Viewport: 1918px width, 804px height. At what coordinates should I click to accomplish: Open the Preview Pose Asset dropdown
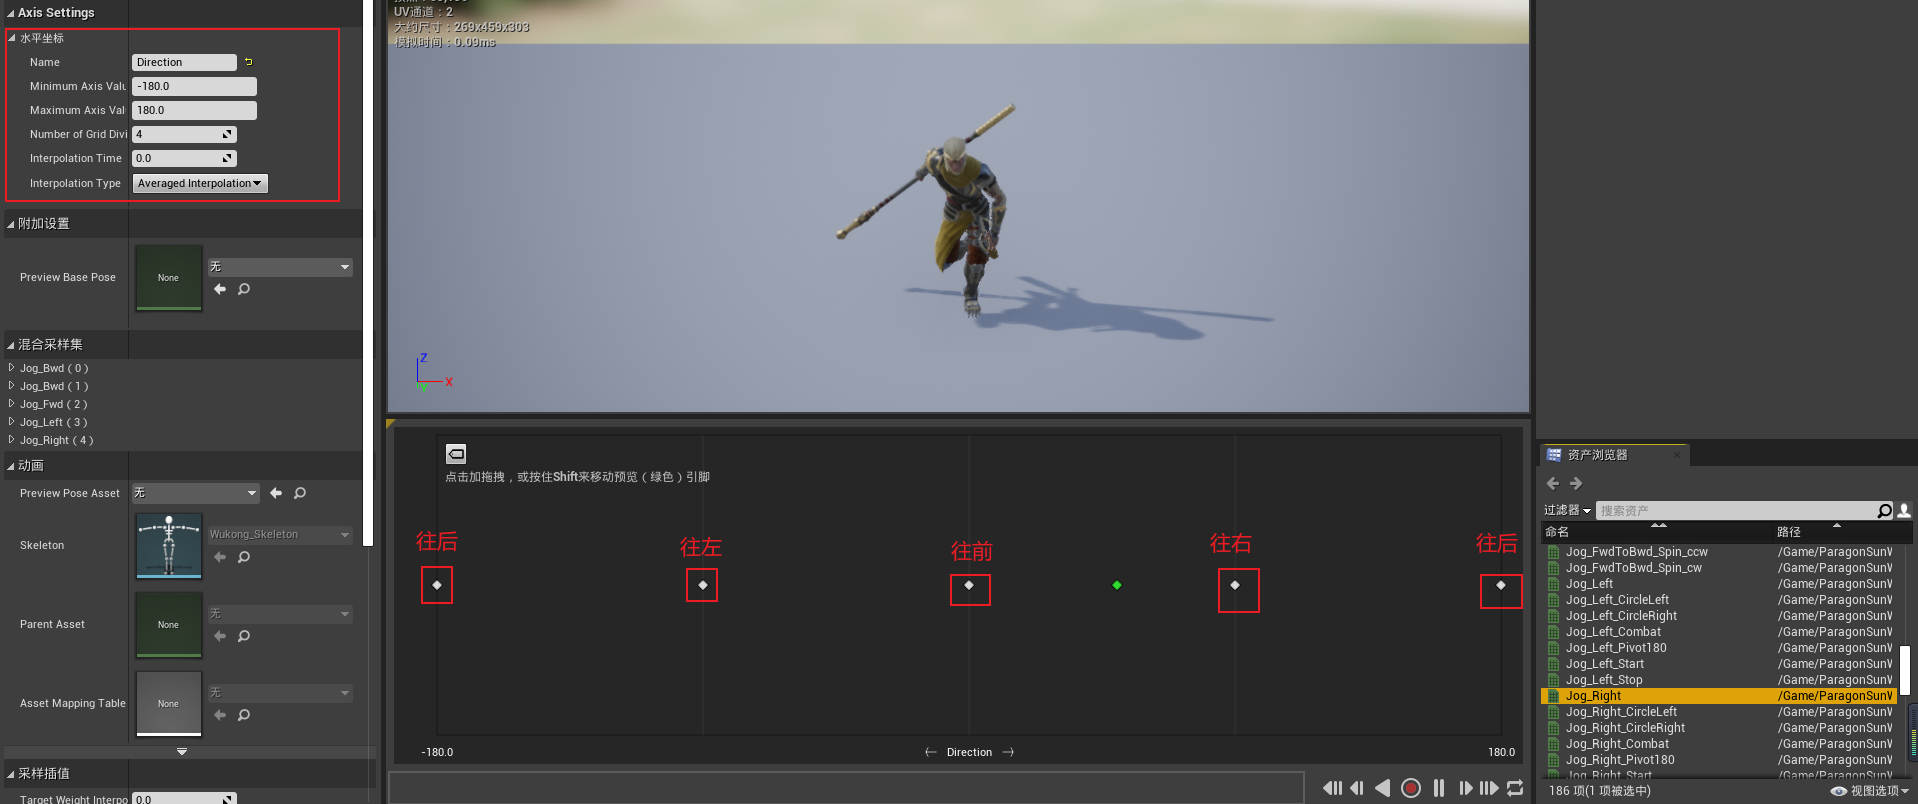click(x=196, y=493)
